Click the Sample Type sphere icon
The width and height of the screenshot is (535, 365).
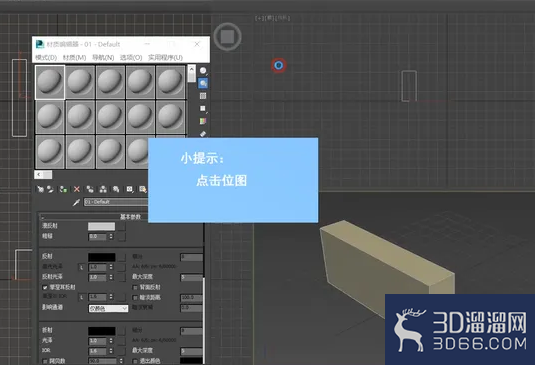pyautogui.click(x=203, y=71)
